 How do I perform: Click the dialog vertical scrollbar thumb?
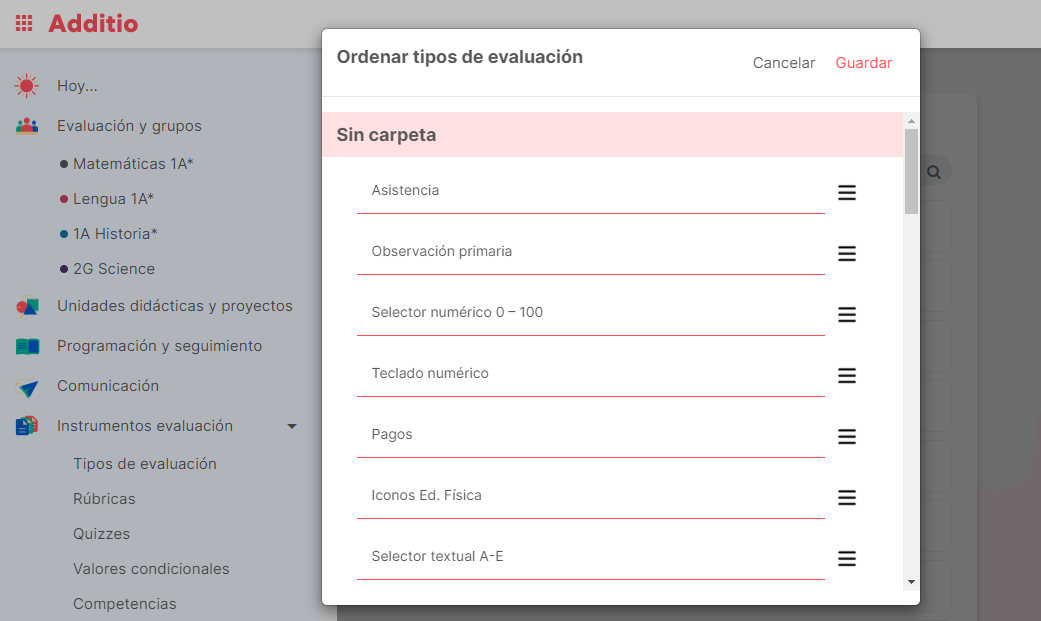click(x=911, y=171)
